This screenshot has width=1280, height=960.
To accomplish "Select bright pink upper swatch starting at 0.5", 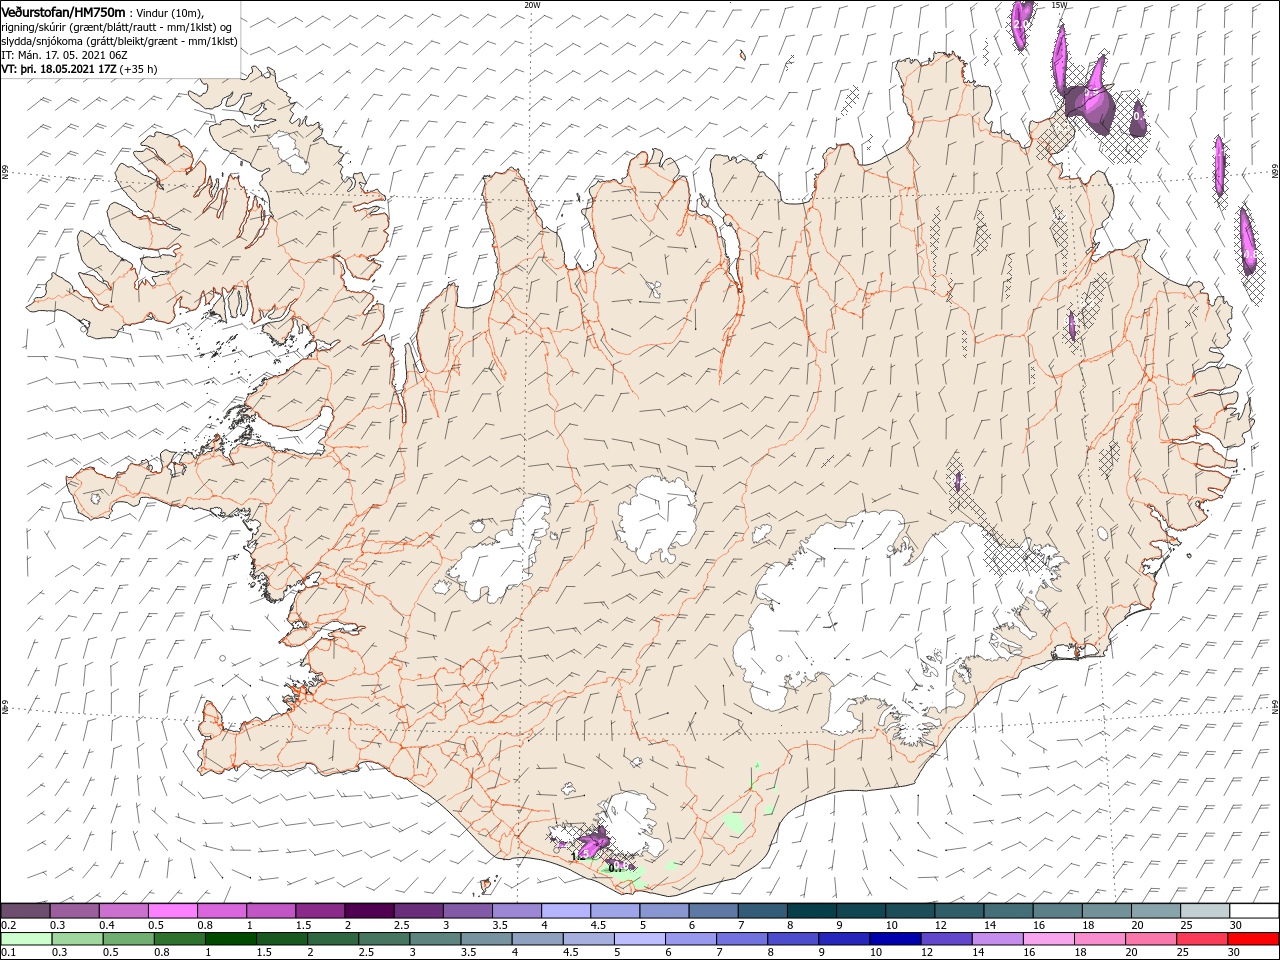I will 172,911.
